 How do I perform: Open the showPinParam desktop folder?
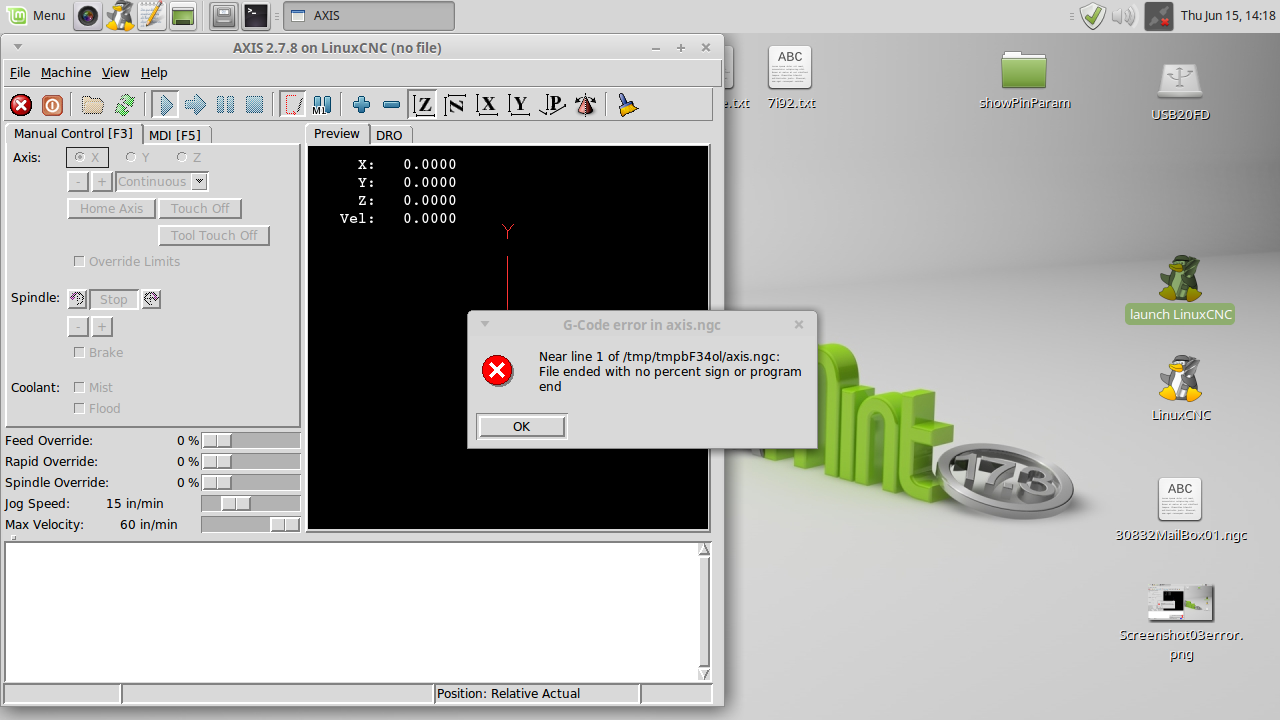(x=1025, y=80)
